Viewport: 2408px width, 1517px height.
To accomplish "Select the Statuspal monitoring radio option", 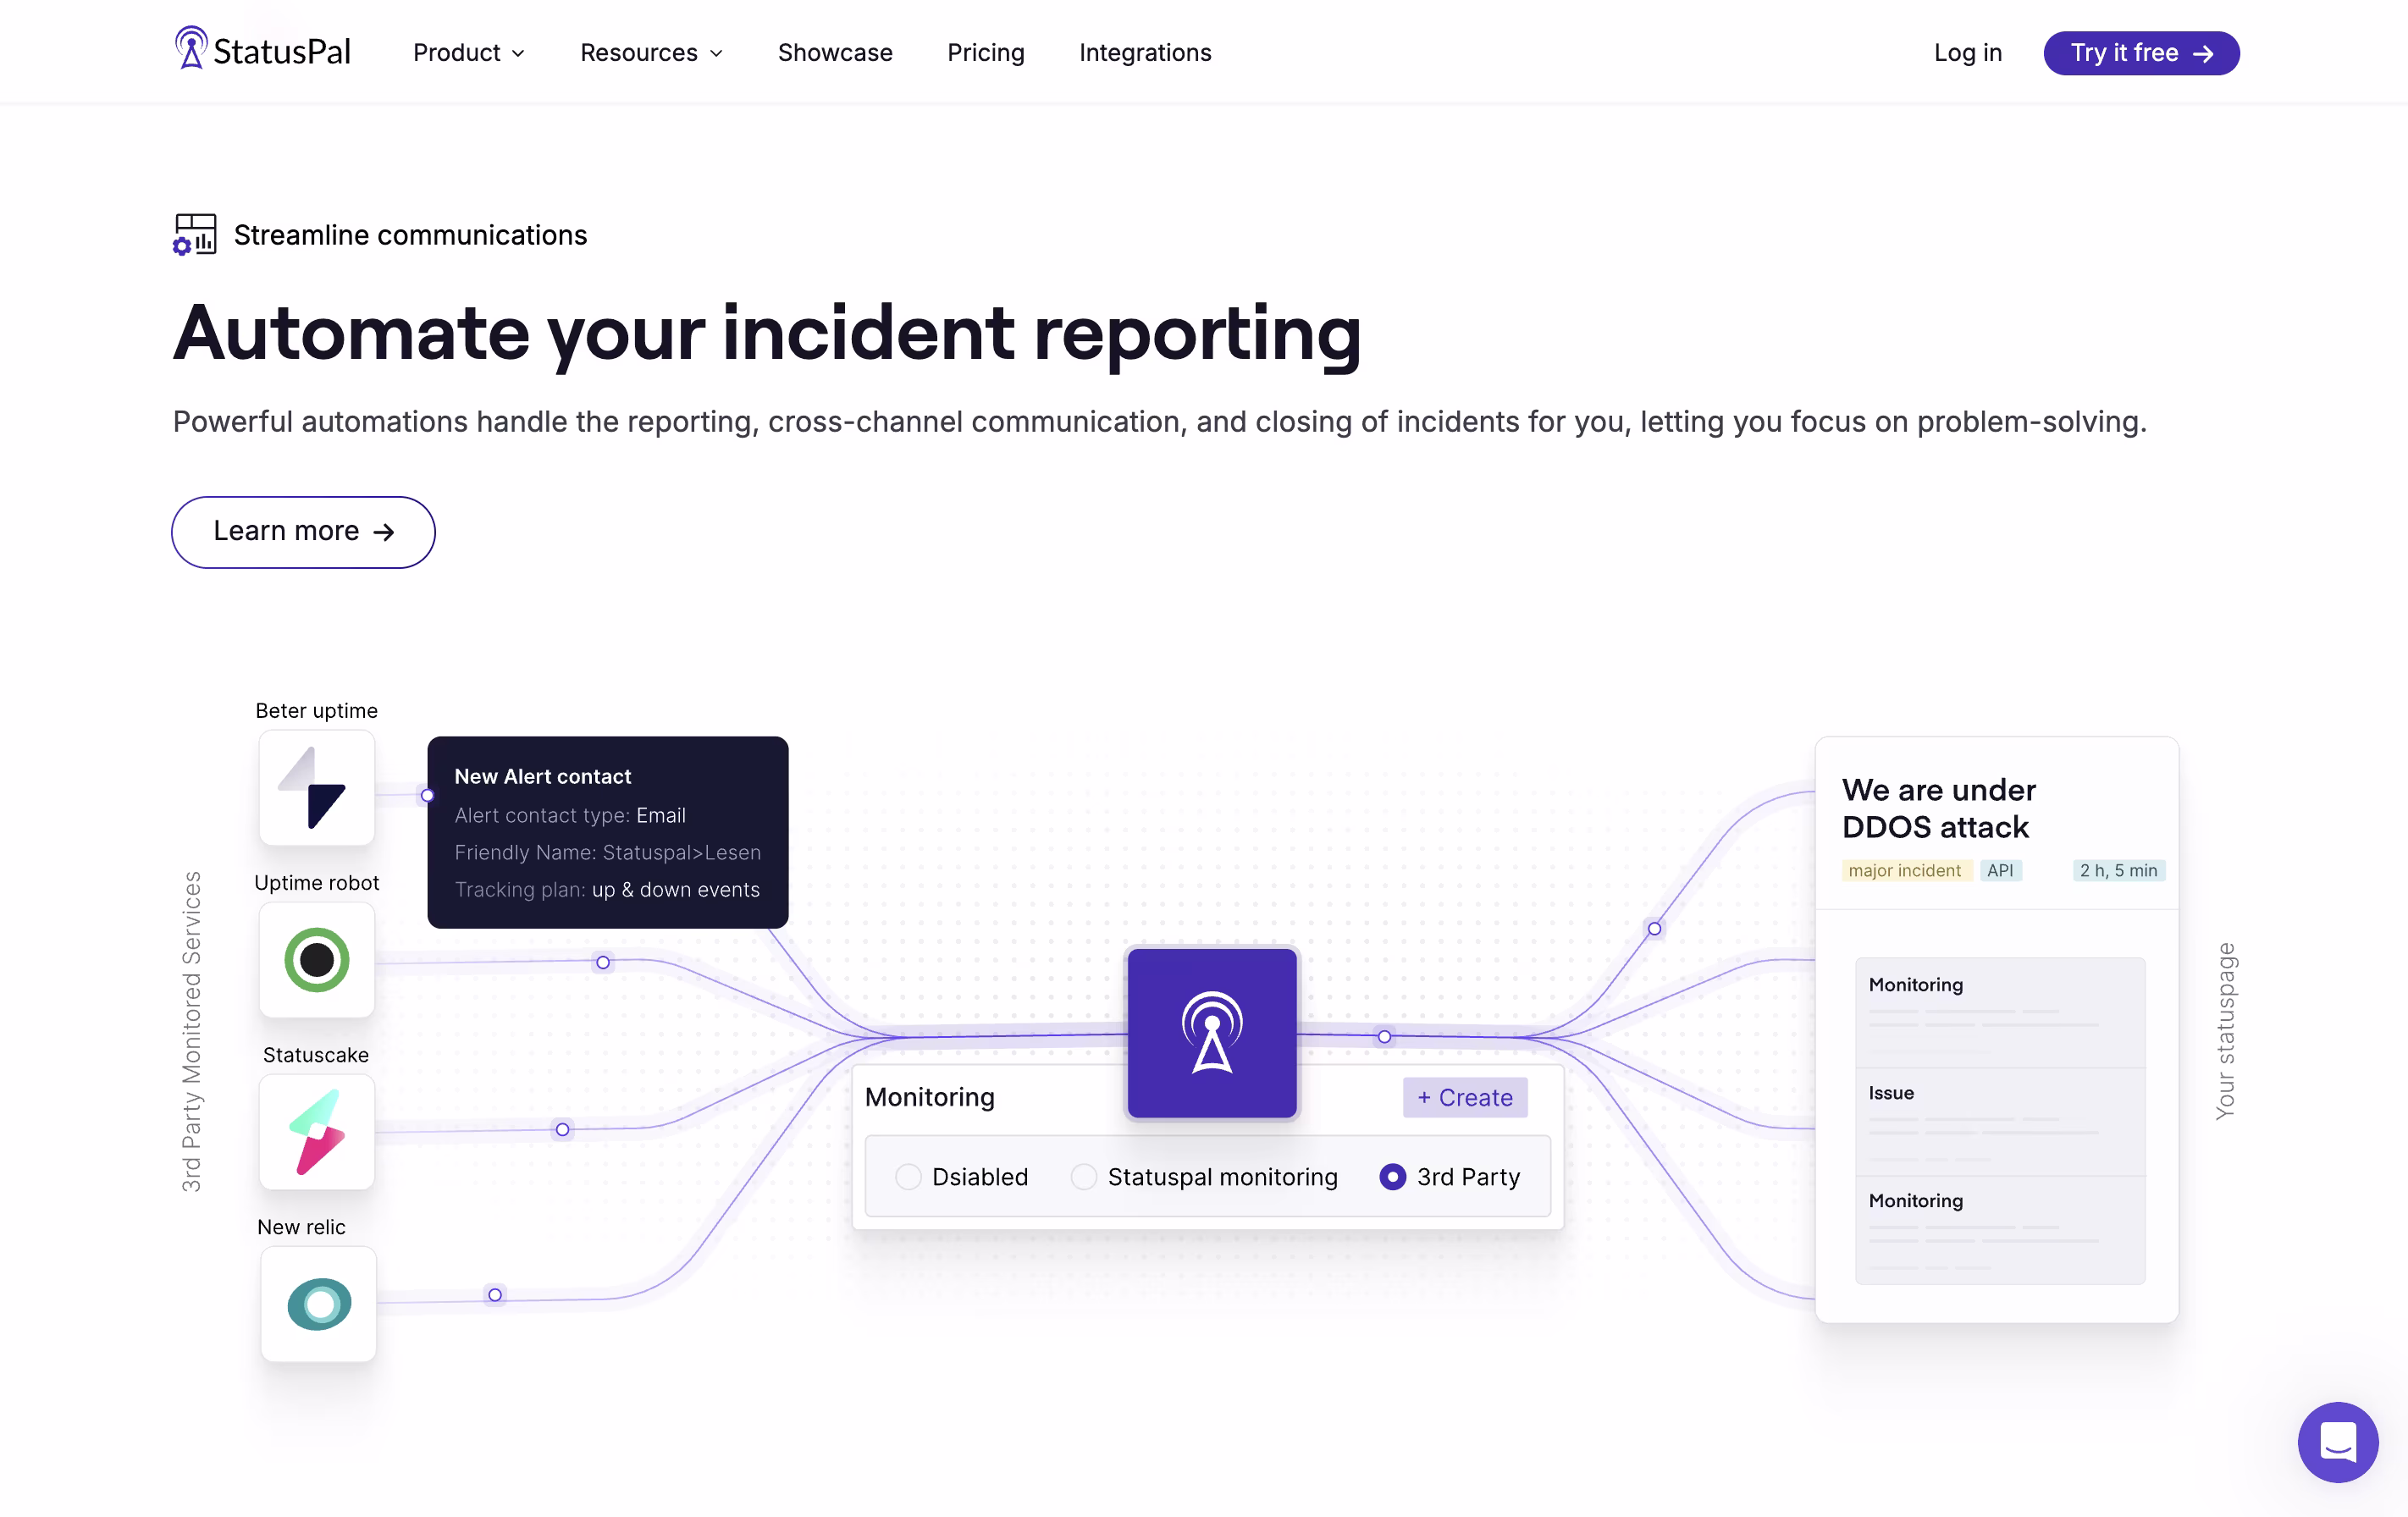I will tap(1083, 1177).
